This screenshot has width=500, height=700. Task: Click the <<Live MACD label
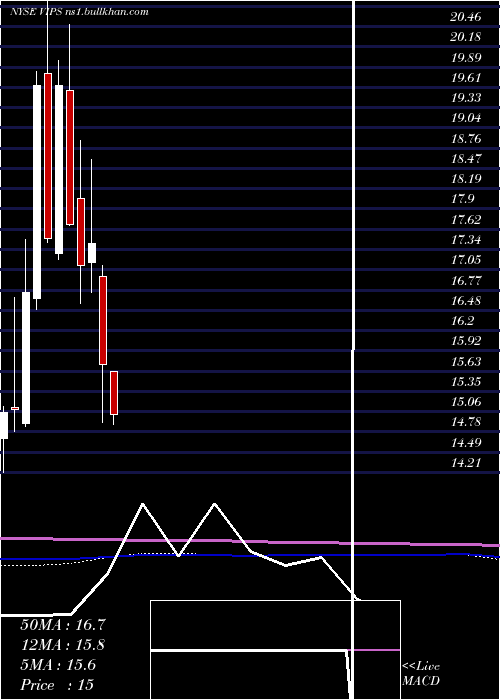[x=421, y=674]
